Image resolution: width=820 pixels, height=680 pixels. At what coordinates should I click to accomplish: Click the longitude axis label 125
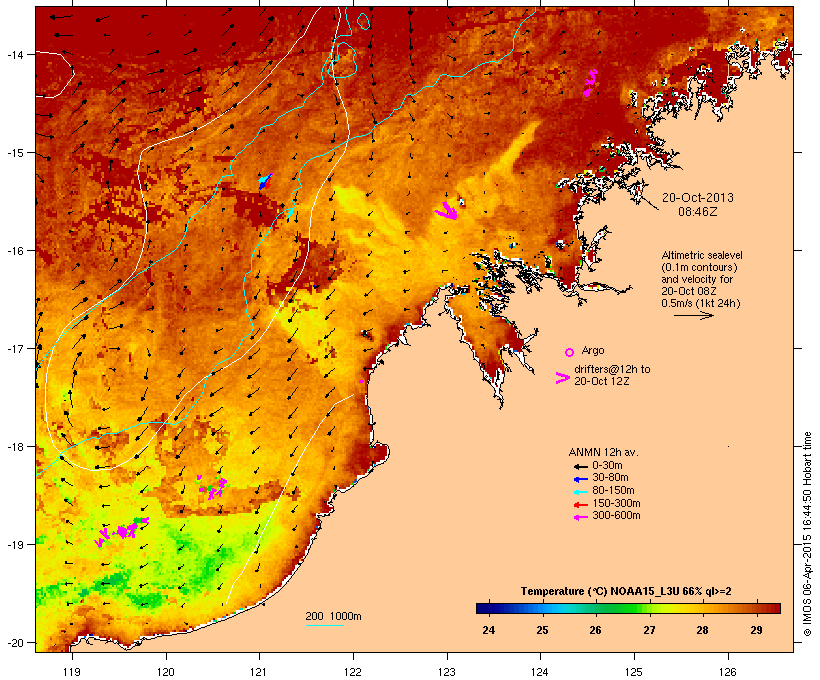pos(634,672)
